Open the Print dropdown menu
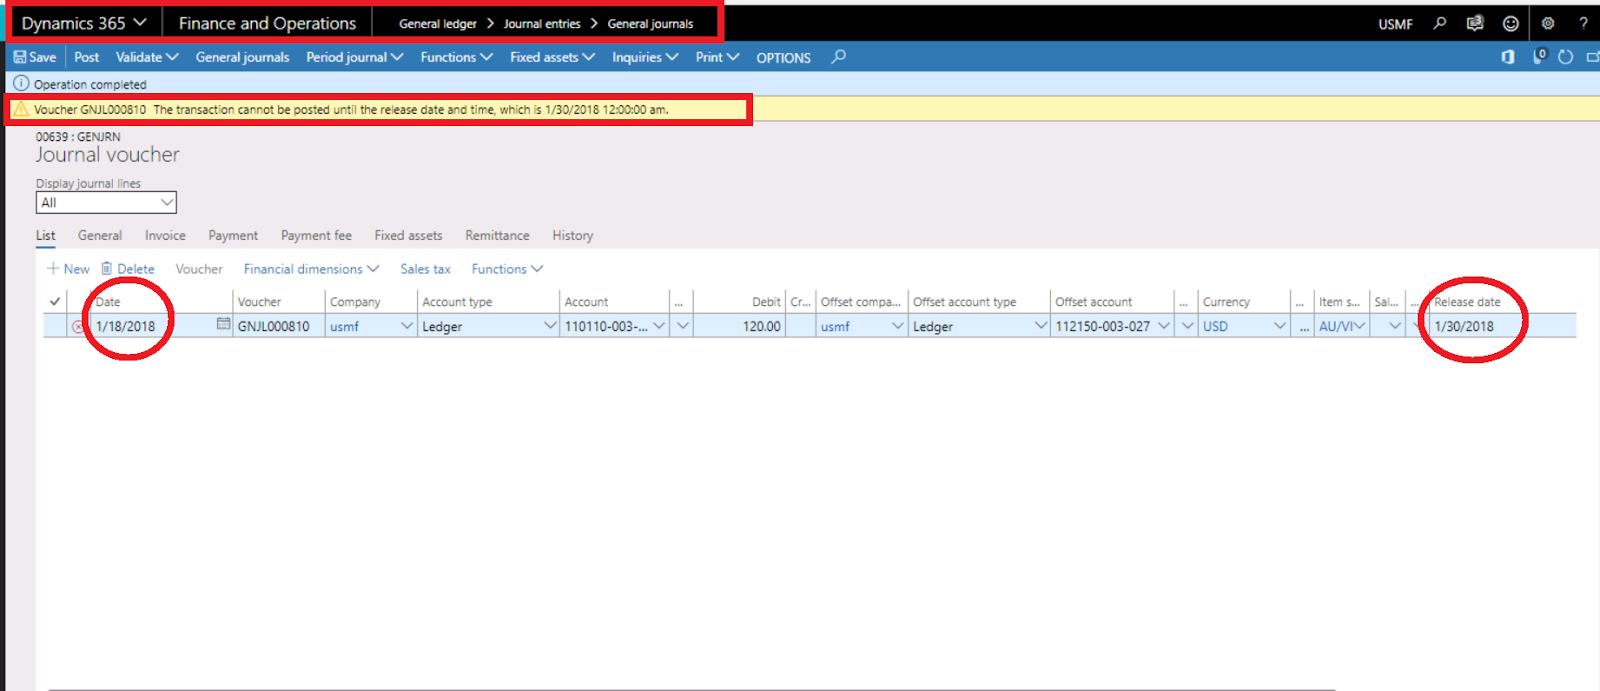Screen dimensions: 1600x691 click(x=717, y=57)
